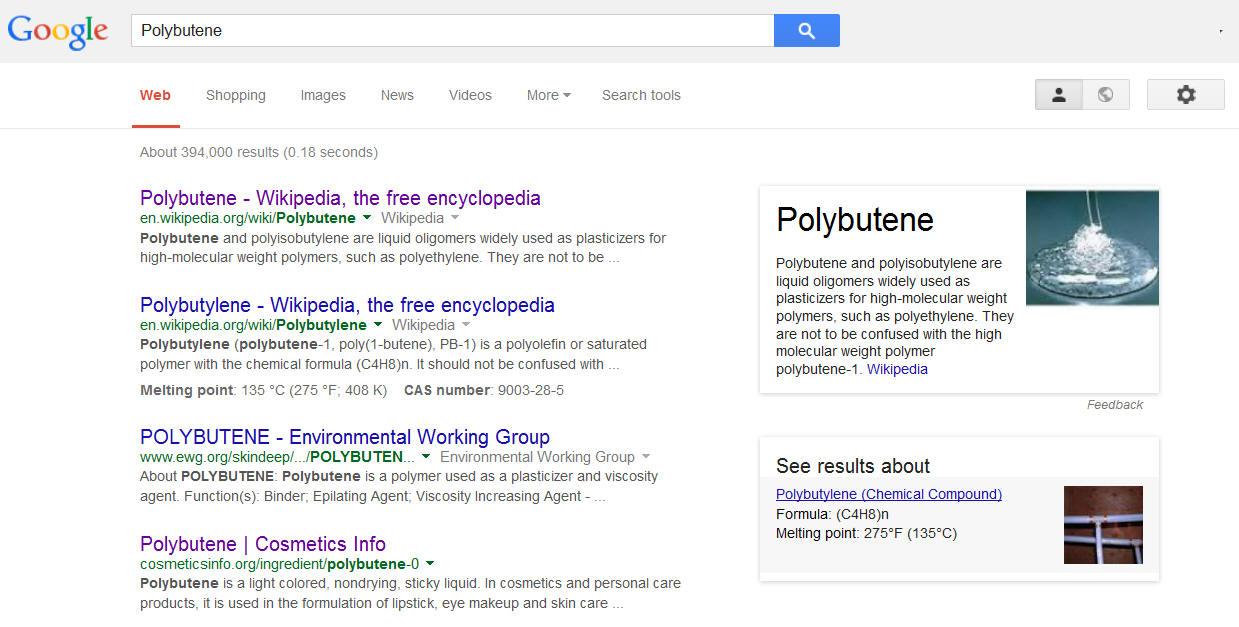Expand the More dropdown menu
The height and width of the screenshot is (627, 1239).
tap(548, 96)
